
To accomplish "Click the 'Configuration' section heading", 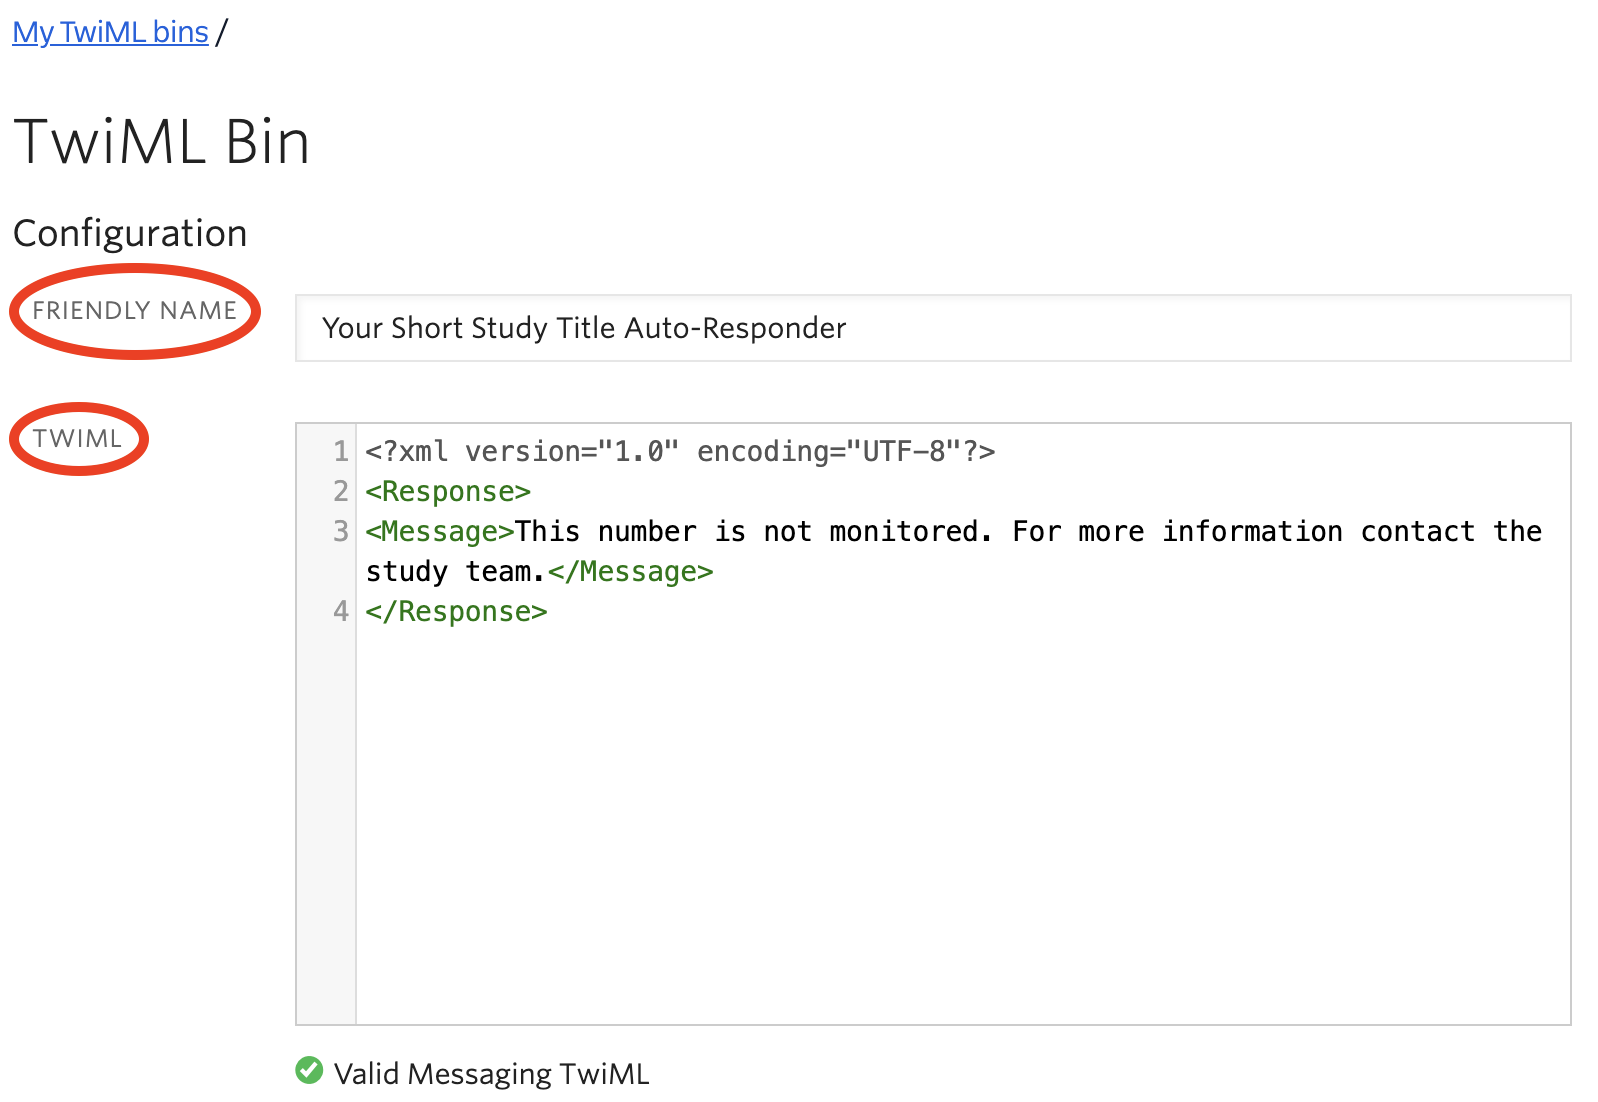I will click(x=130, y=233).
